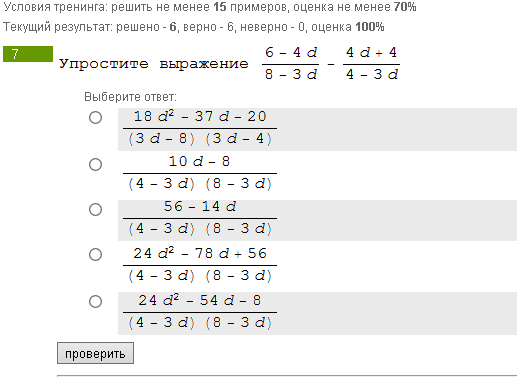Click the bold 100% score value

[x=370, y=27]
